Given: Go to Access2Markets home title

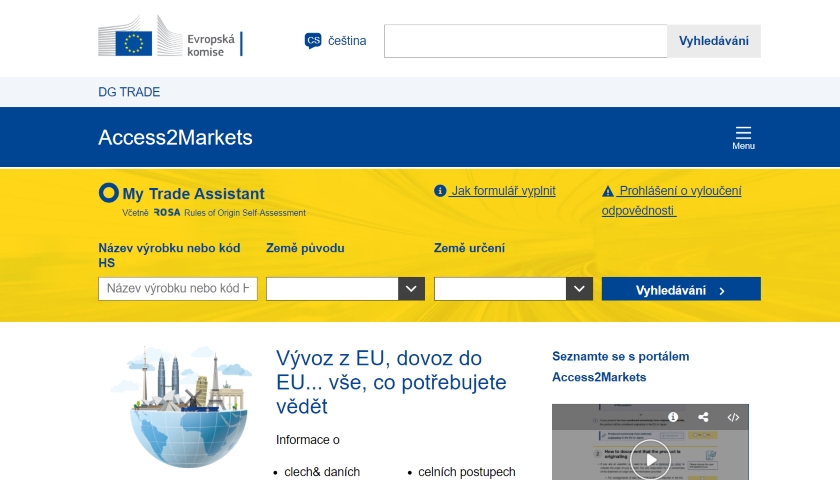Looking at the screenshot, I should pyautogui.click(x=175, y=138).
